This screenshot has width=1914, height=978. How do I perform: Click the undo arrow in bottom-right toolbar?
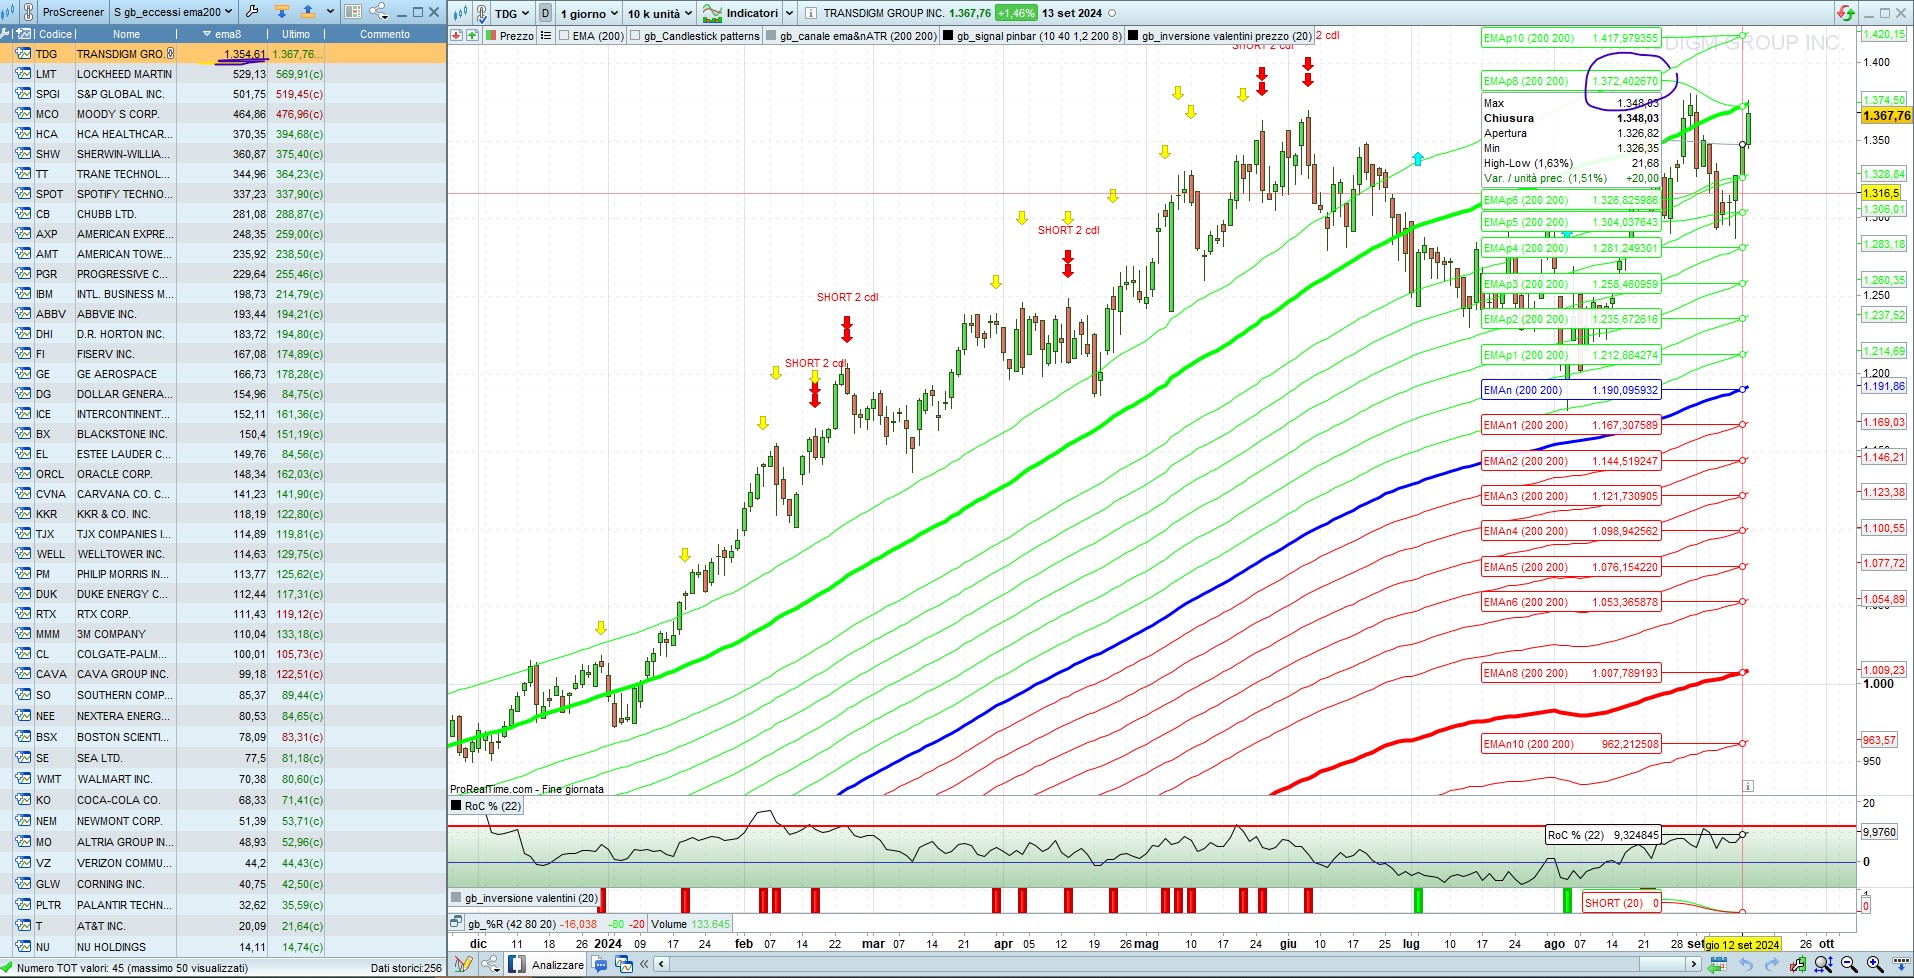[1746, 964]
